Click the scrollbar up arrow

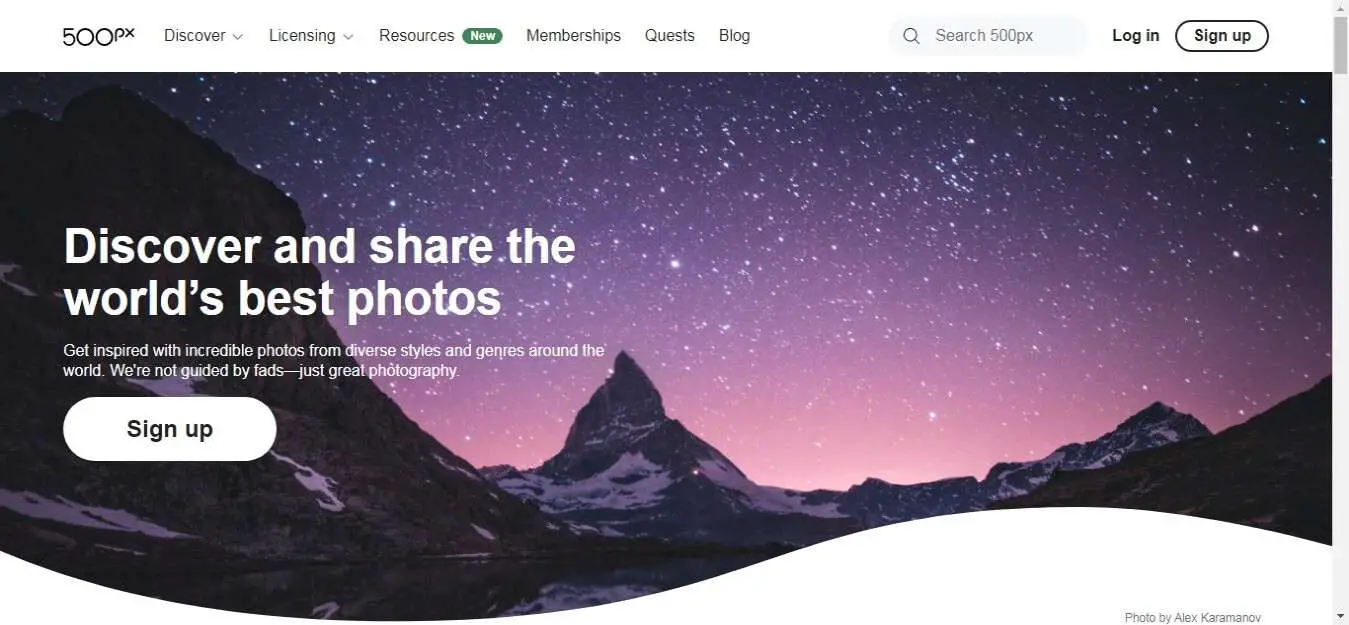tap(1341, 8)
